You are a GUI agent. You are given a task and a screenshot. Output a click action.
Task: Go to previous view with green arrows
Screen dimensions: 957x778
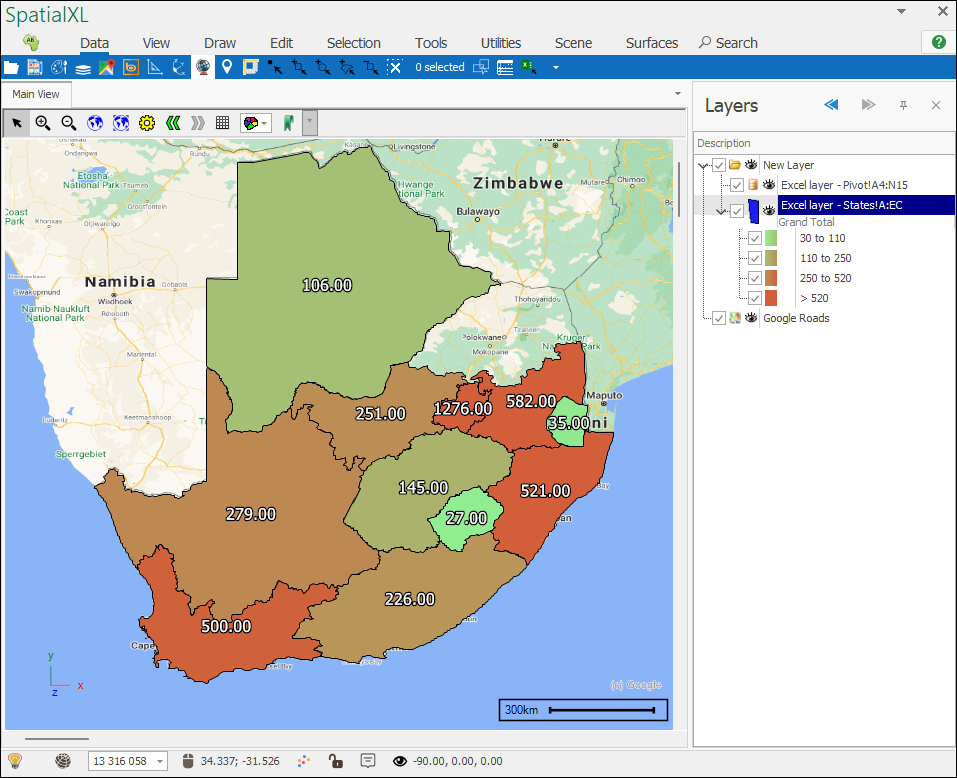[x=173, y=123]
